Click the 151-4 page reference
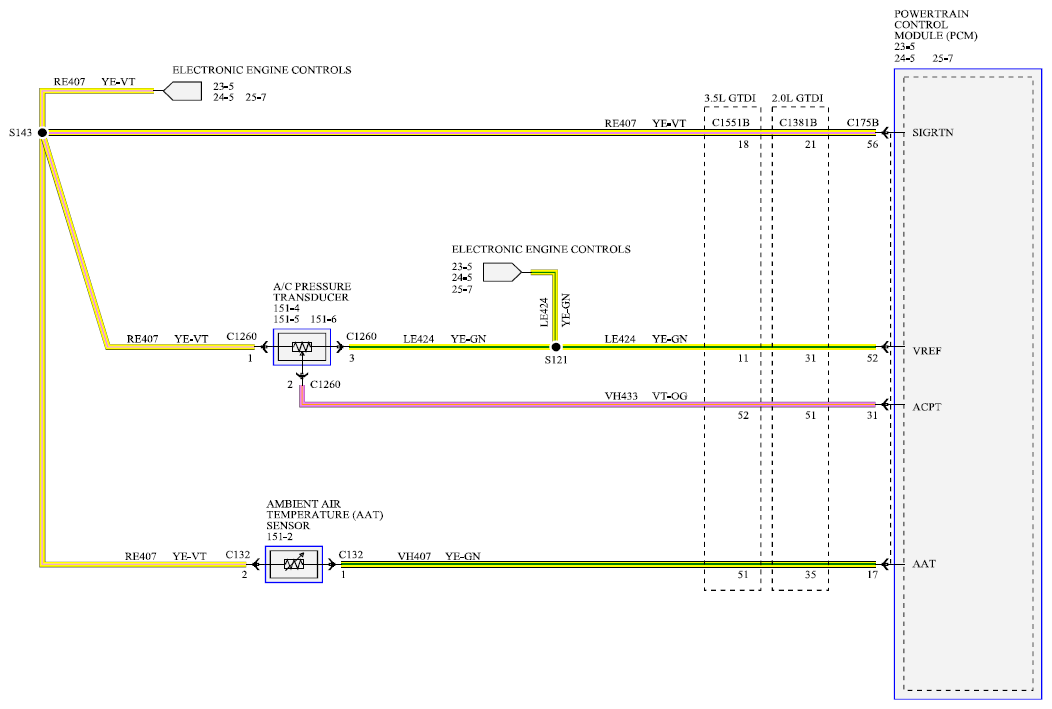This screenshot has height=709, width=1052. click(x=286, y=309)
